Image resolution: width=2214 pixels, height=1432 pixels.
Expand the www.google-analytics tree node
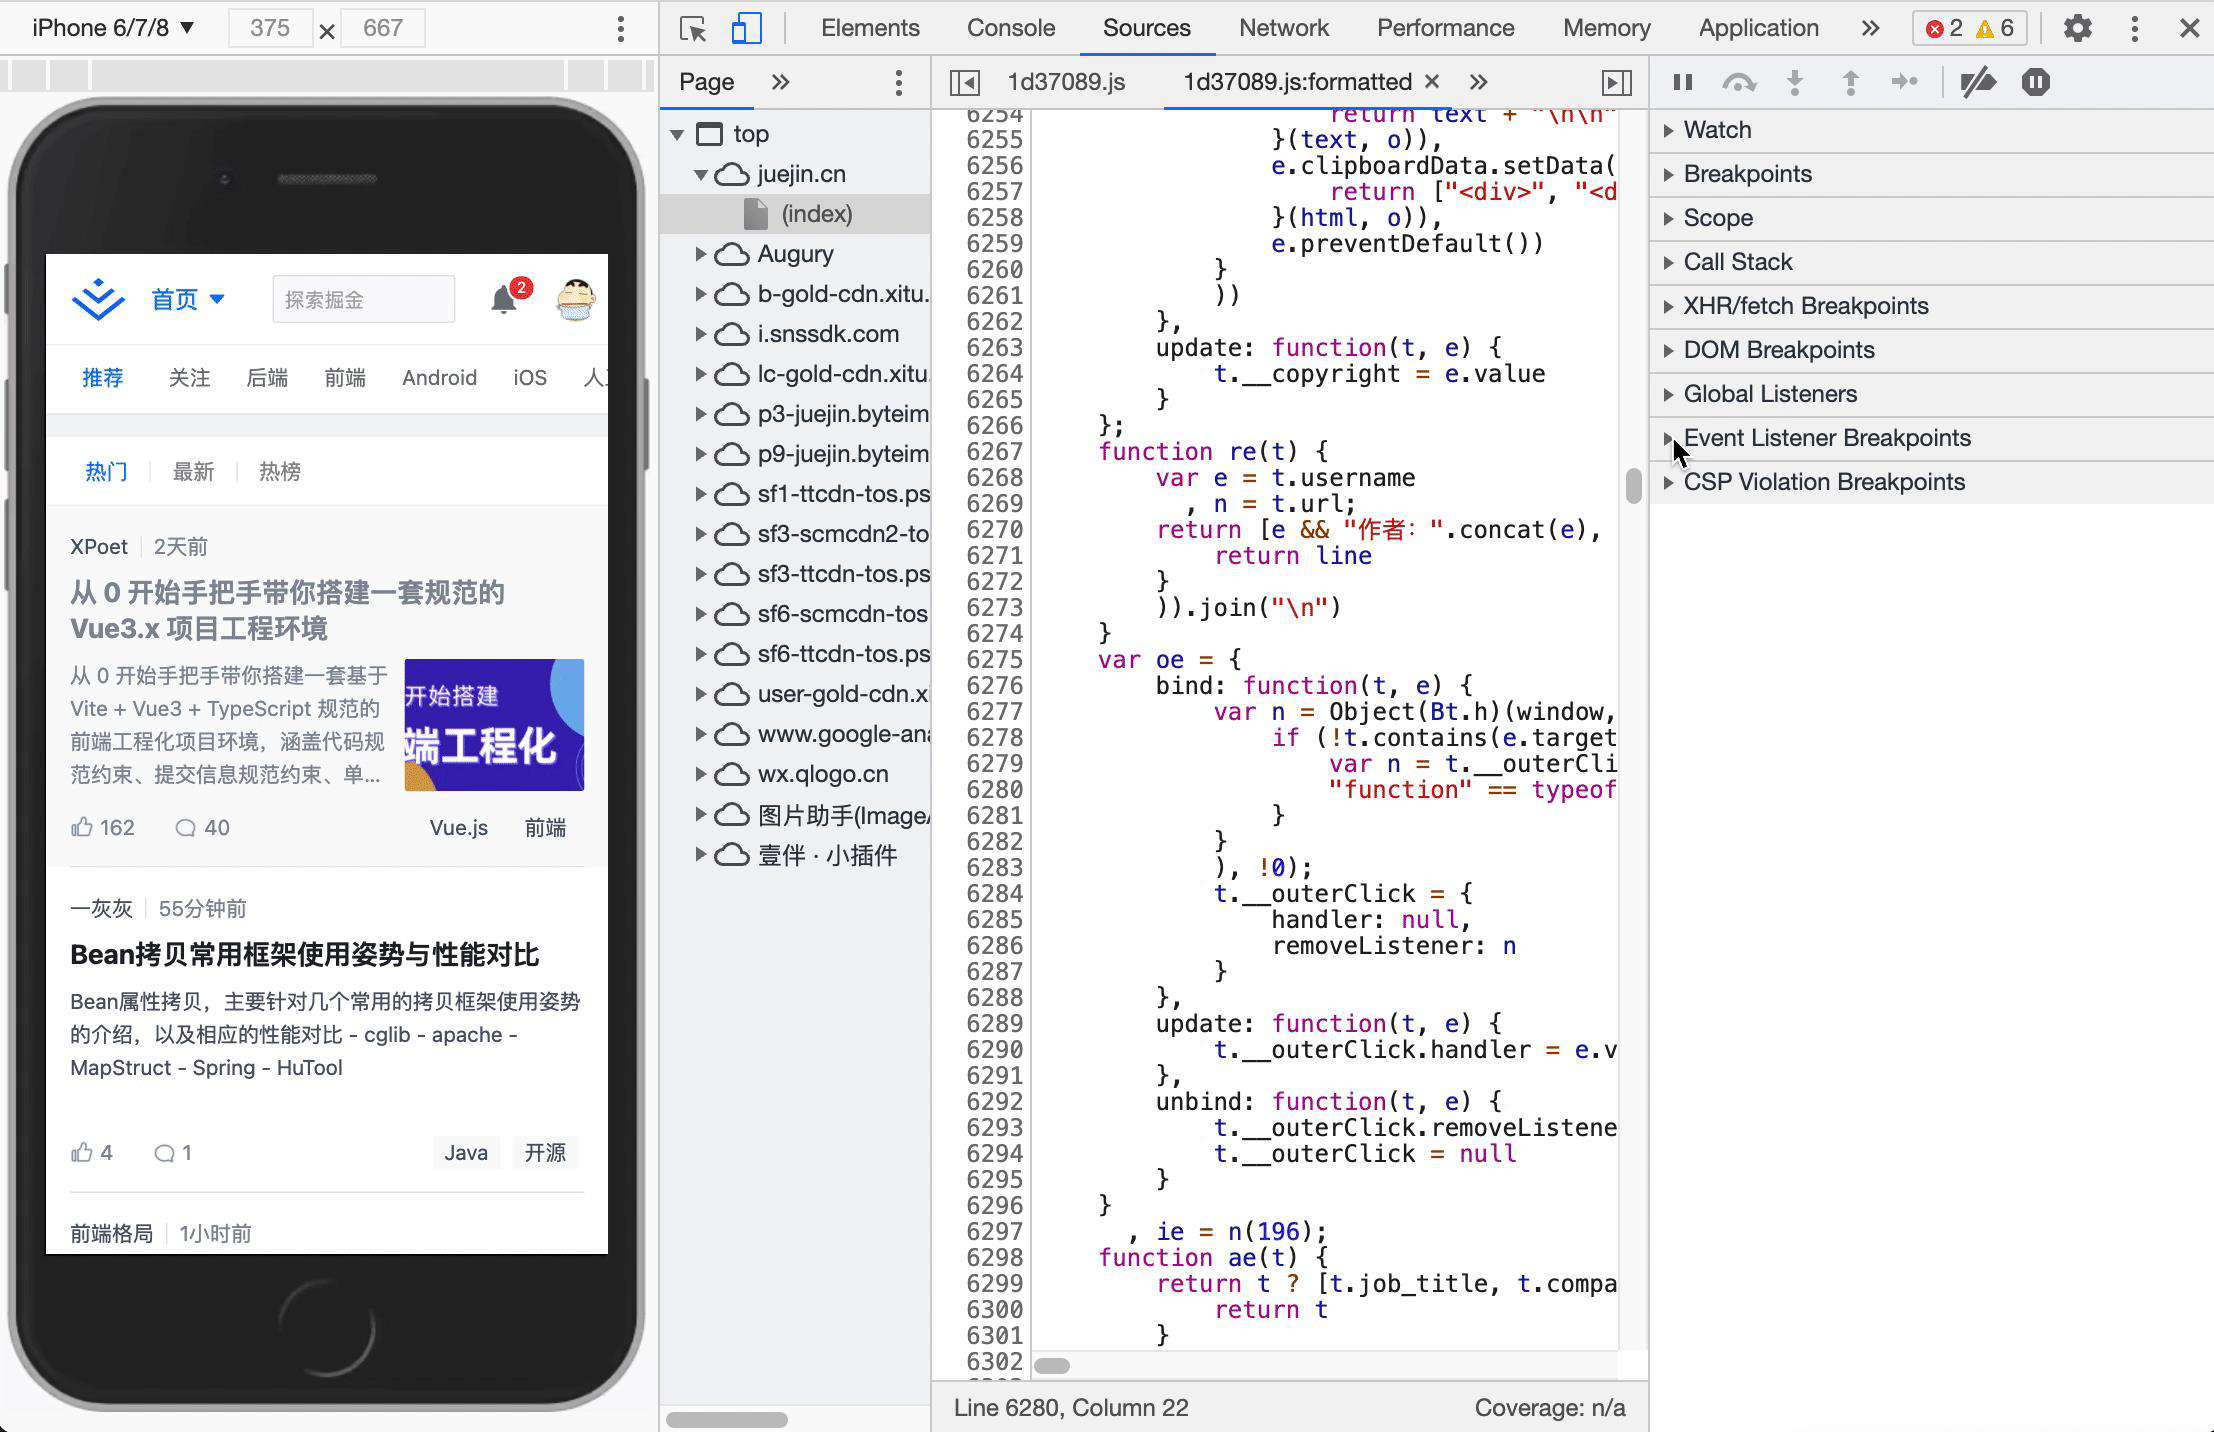click(x=701, y=734)
